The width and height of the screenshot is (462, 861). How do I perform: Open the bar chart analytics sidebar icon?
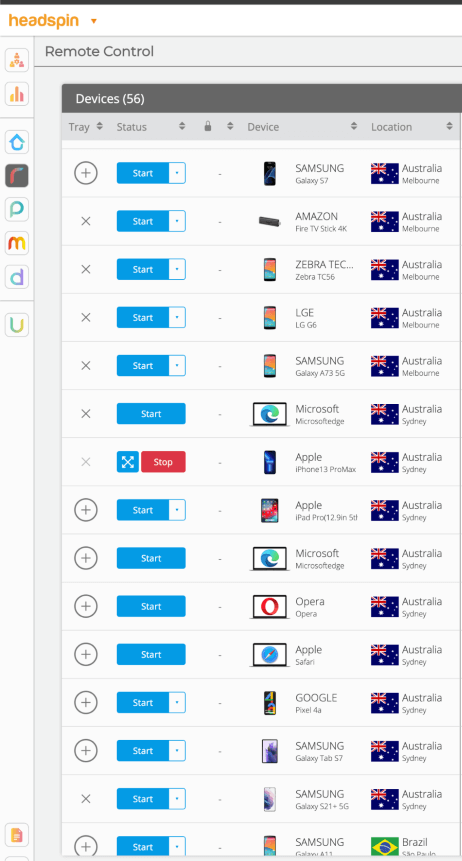[x=17, y=94]
